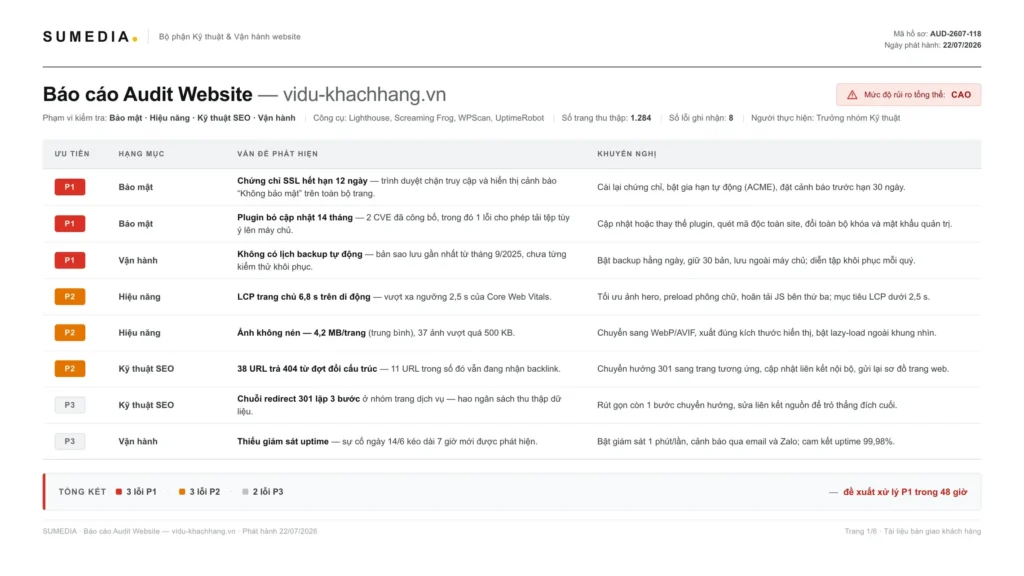
Task: Click "Kỹ thuật SEO" category in the 404 row
Action: point(146,368)
